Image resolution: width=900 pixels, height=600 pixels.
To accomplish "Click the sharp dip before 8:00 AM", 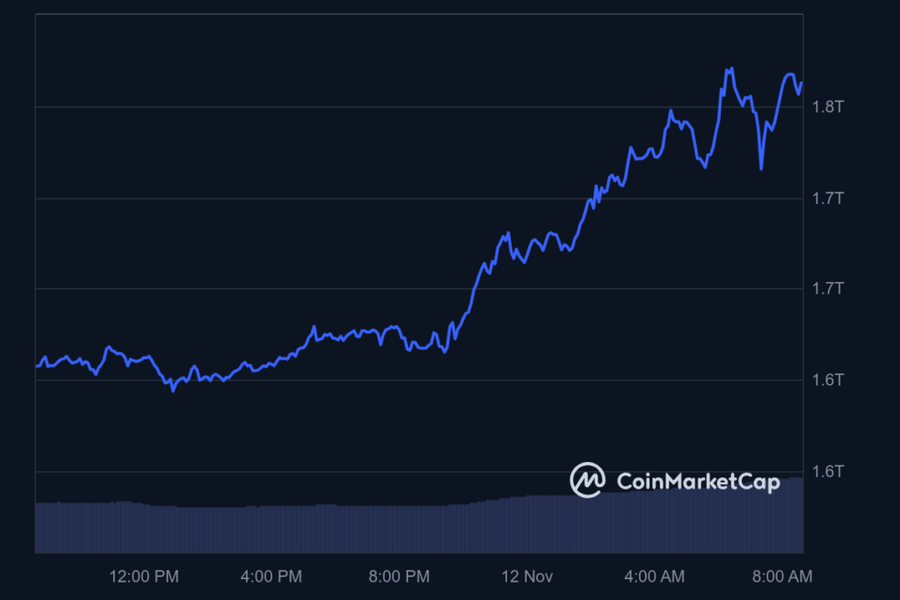I will (762, 168).
